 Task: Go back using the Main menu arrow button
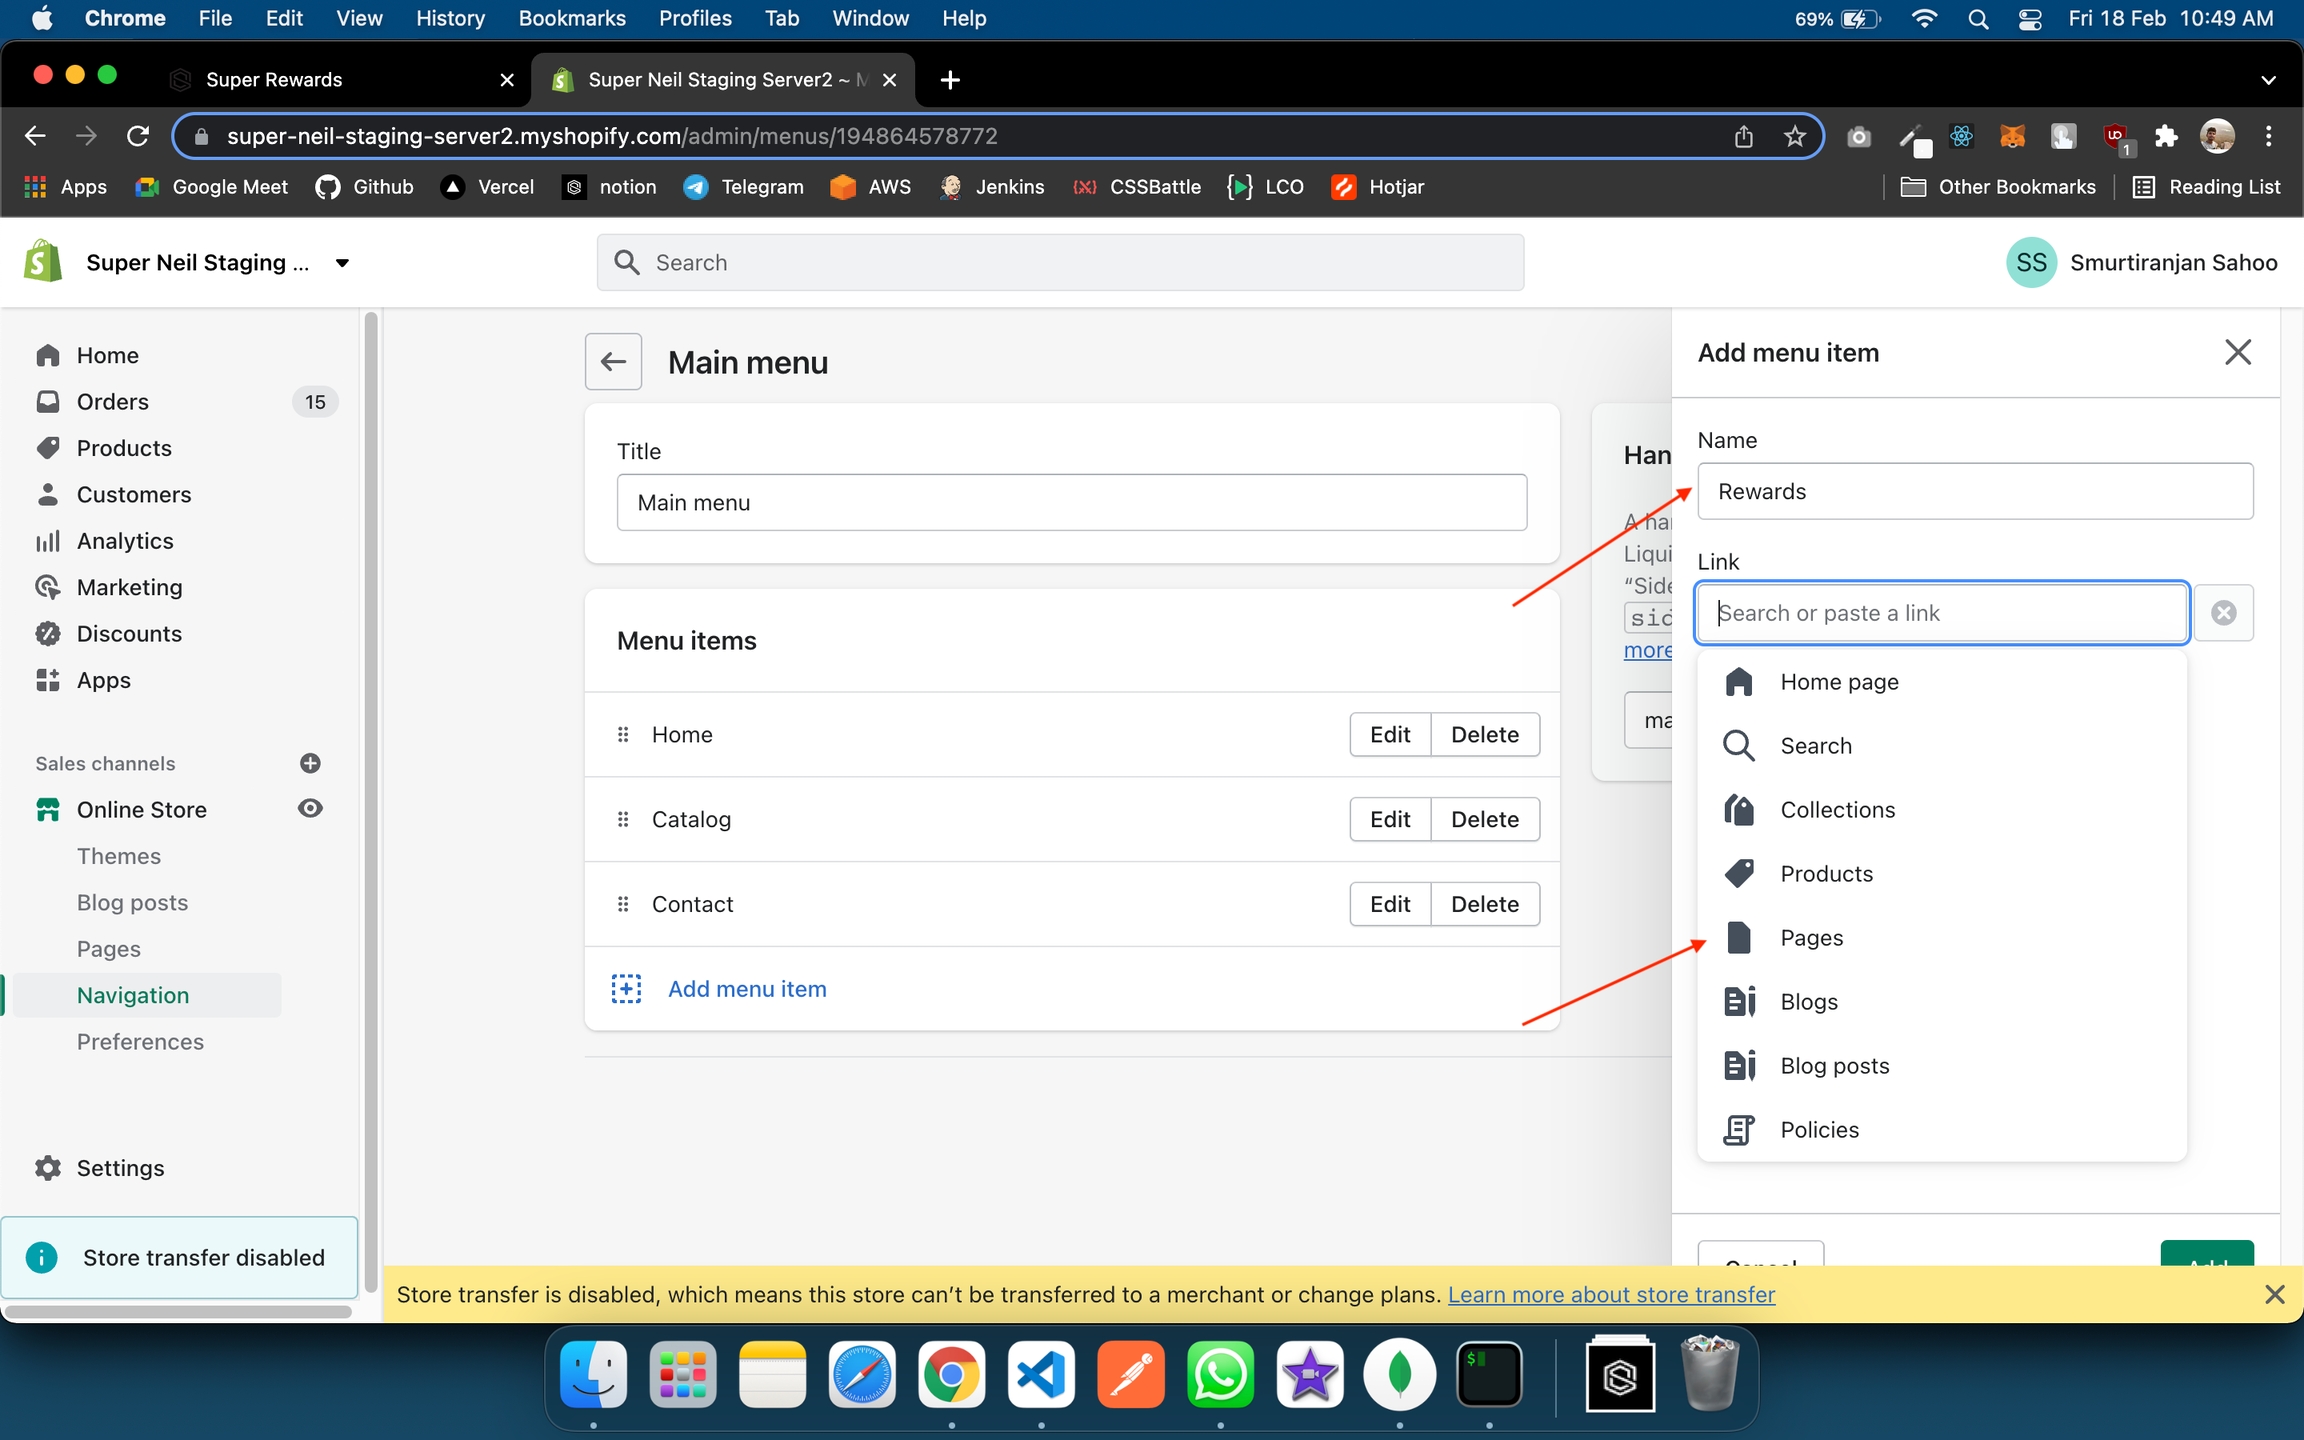pyautogui.click(x=613, y=362)
